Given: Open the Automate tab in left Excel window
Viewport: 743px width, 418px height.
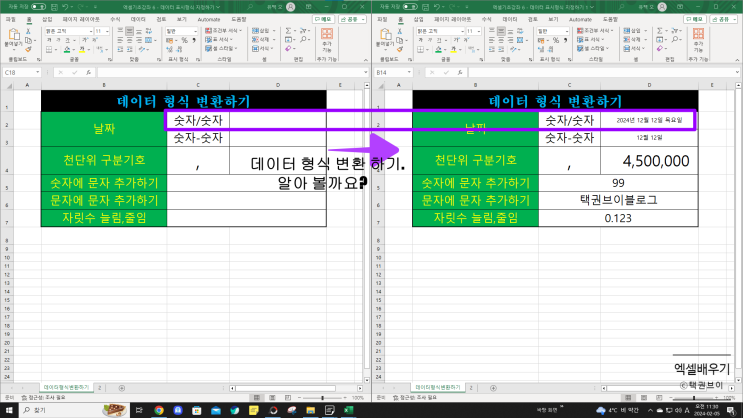Looking at the screenshot, I should tap(208, 19).
